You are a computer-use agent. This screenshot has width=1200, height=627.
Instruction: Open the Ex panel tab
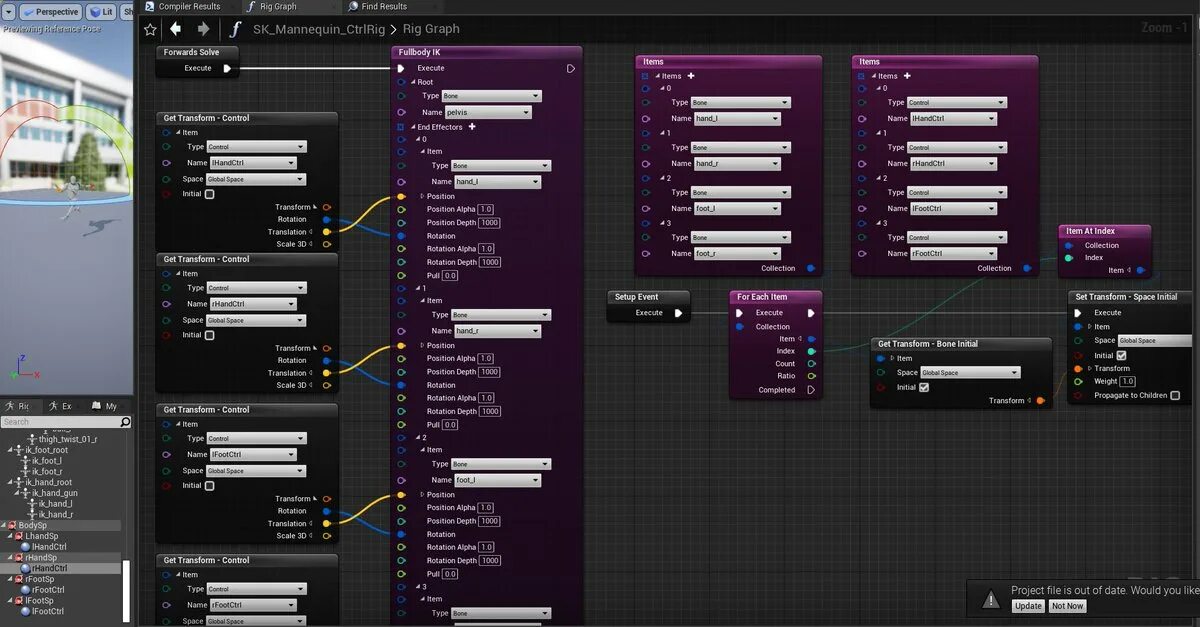60,406
